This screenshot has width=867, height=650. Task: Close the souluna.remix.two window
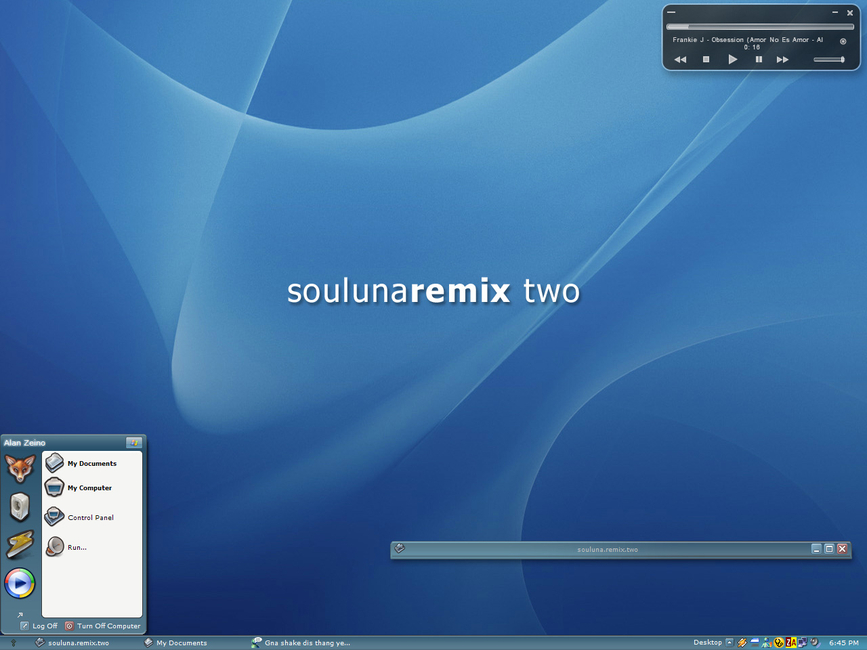click(842, 549)
